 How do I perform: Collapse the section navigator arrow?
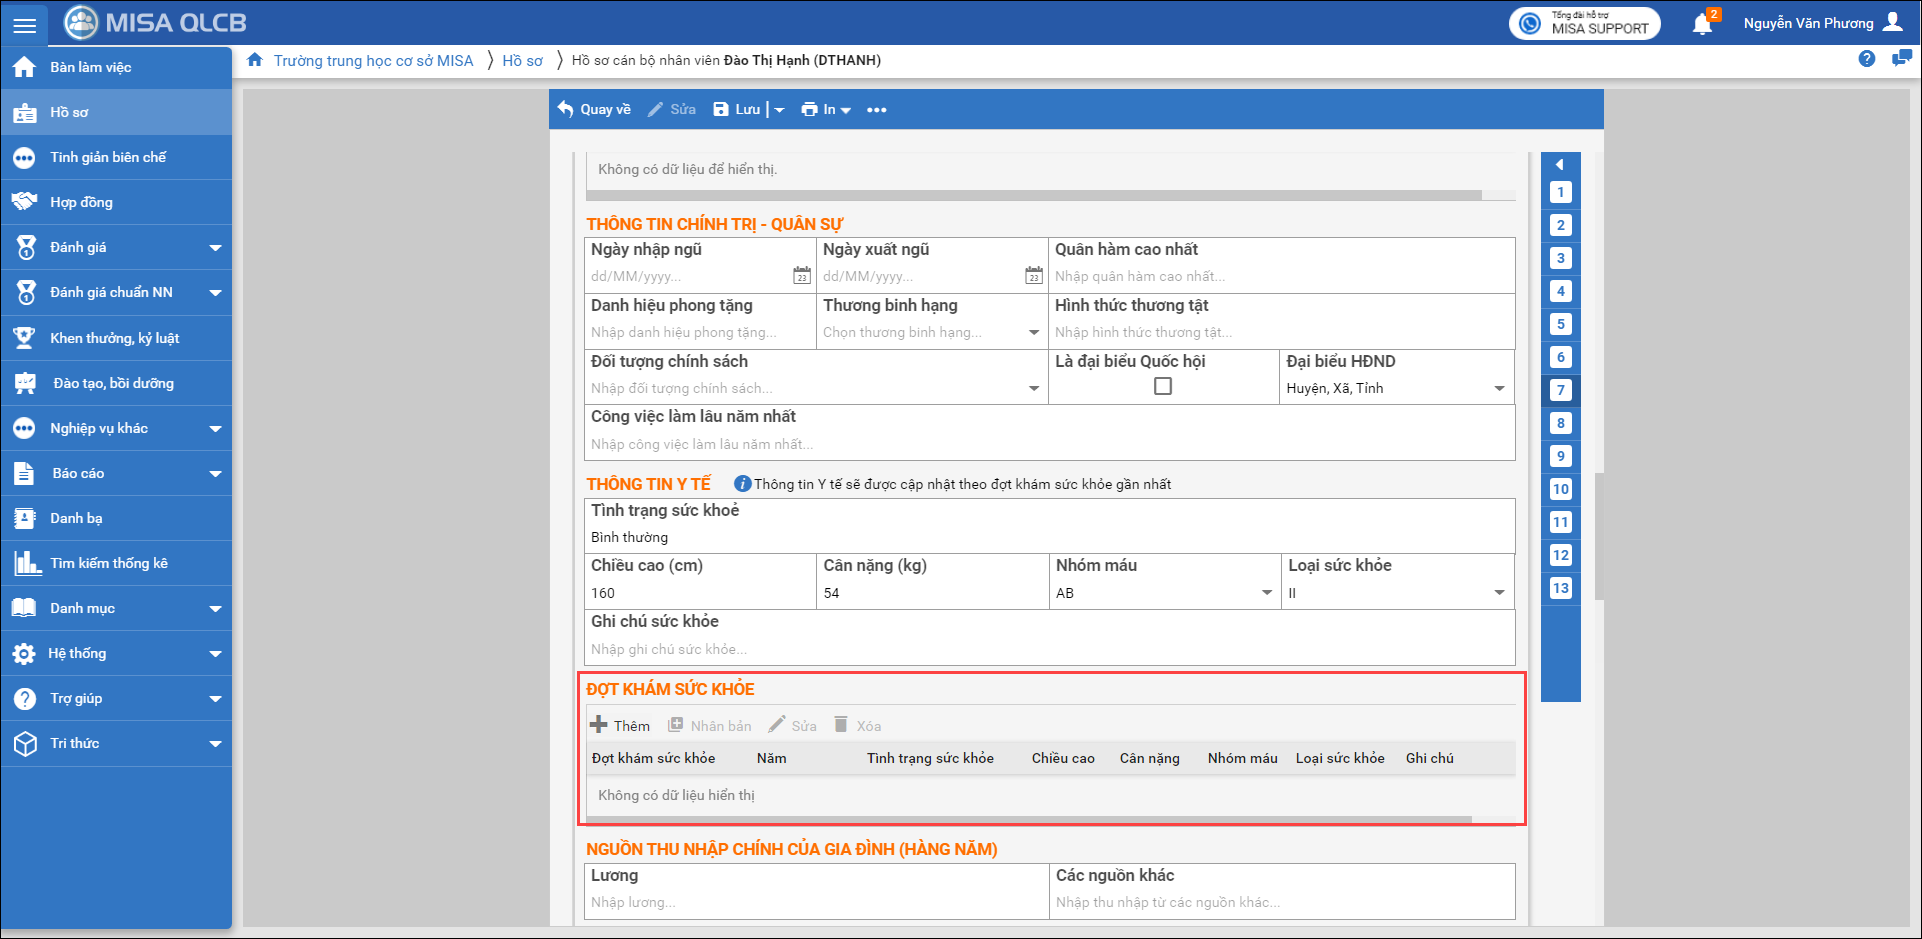click(1560, 165)
